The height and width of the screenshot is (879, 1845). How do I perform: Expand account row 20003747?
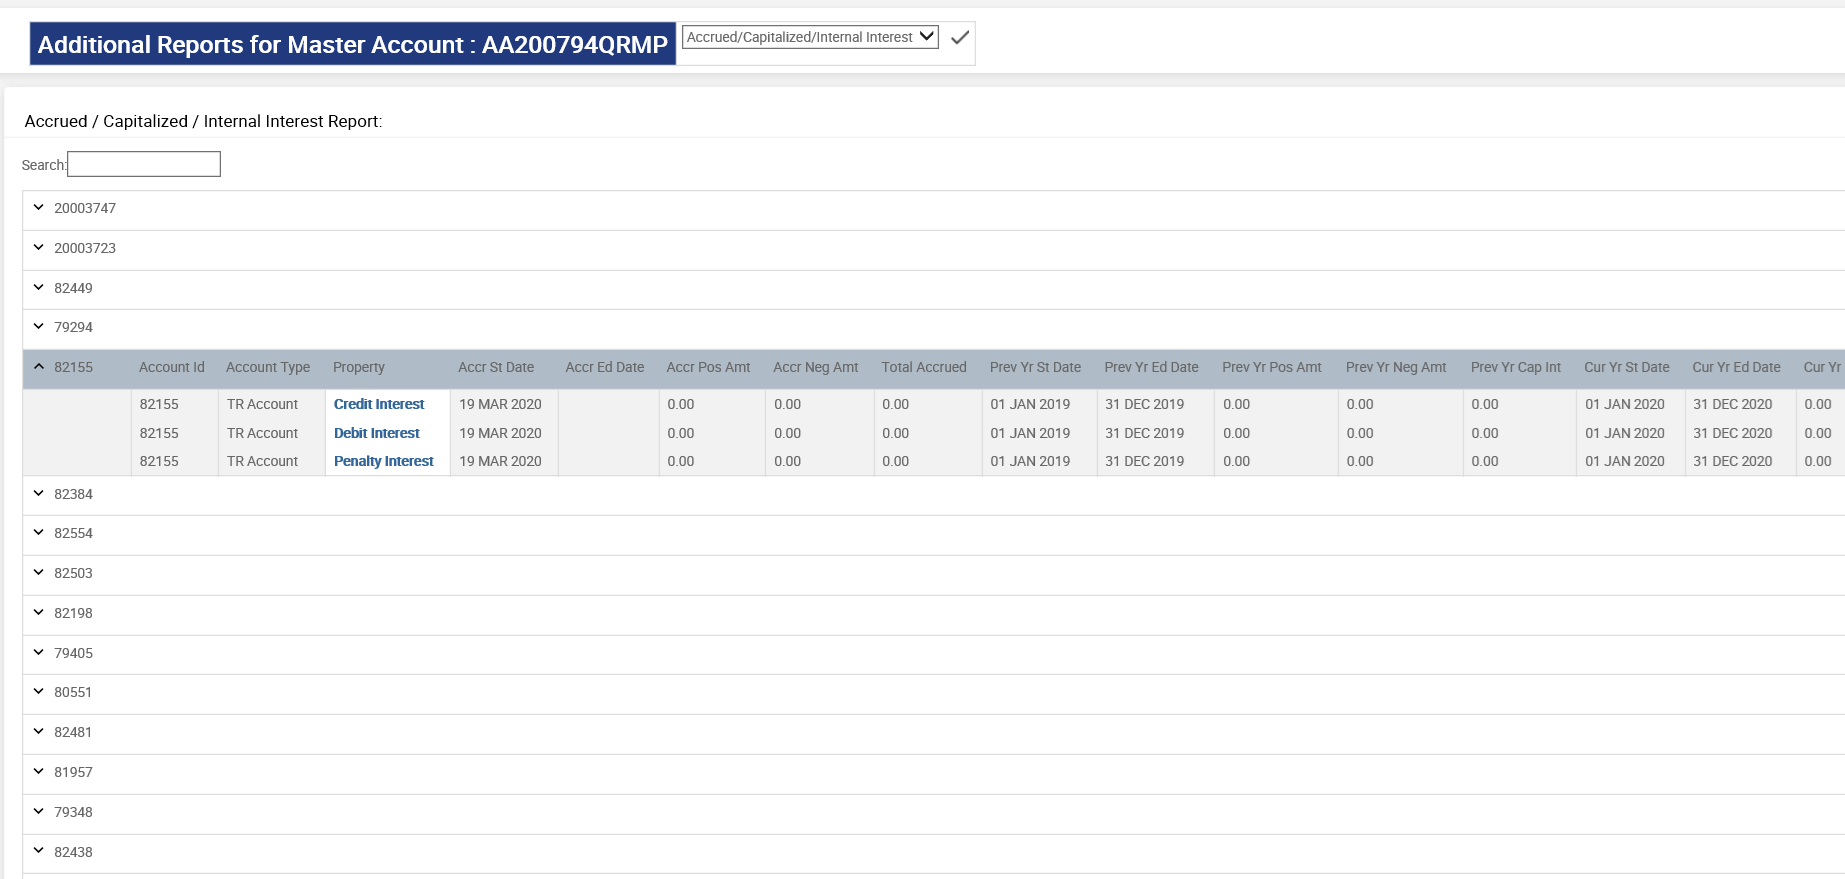(39, 208)
